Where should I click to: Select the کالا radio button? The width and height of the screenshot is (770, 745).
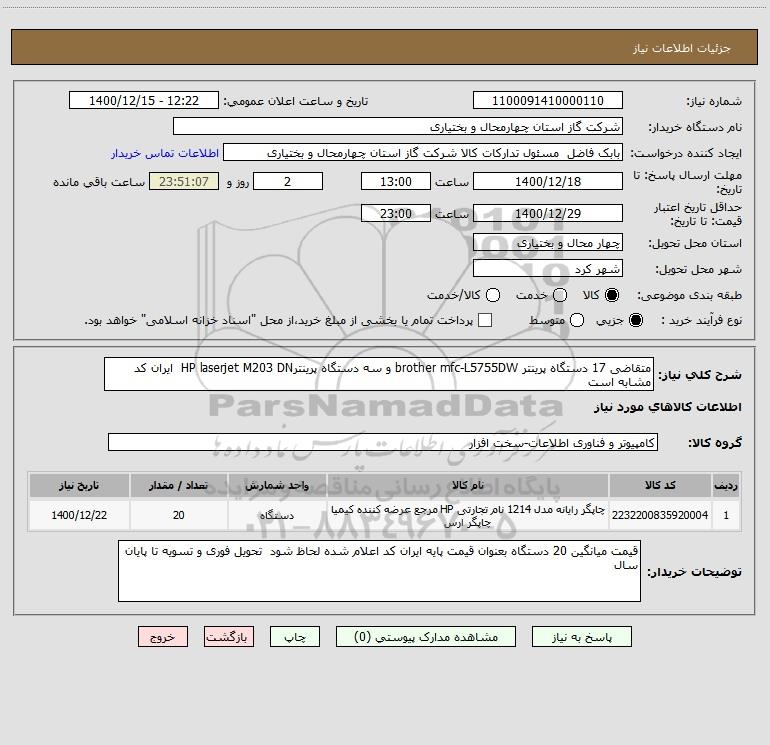[612, 295]
